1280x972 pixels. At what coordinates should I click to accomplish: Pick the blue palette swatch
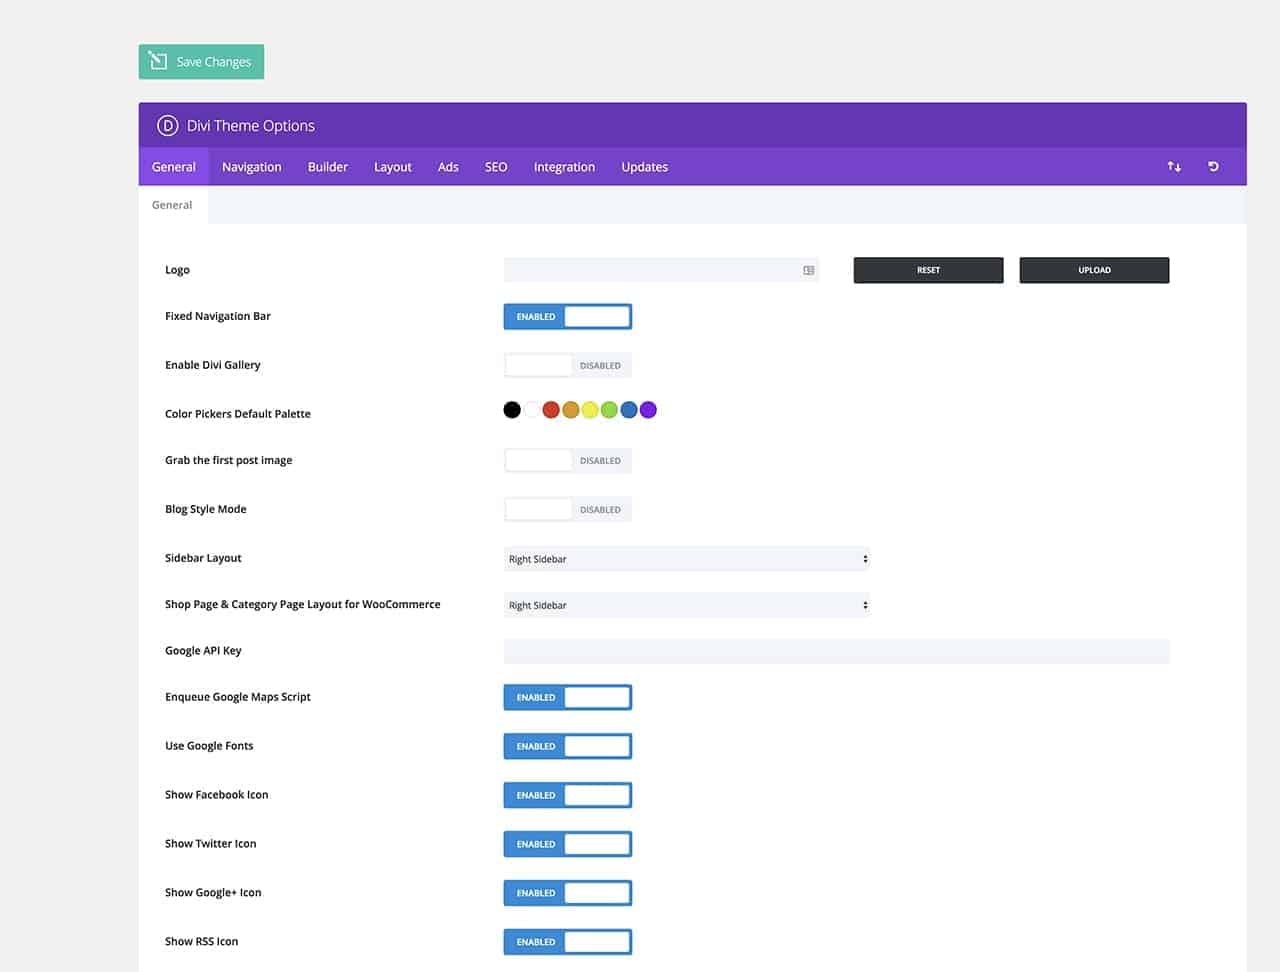click(x=629, y=410)
